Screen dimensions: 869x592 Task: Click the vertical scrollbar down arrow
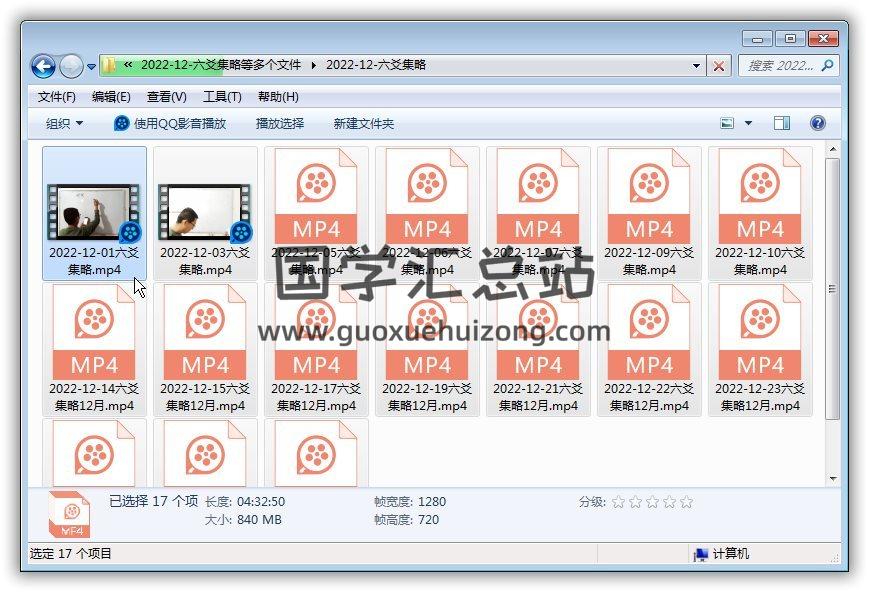pos(832,479)
